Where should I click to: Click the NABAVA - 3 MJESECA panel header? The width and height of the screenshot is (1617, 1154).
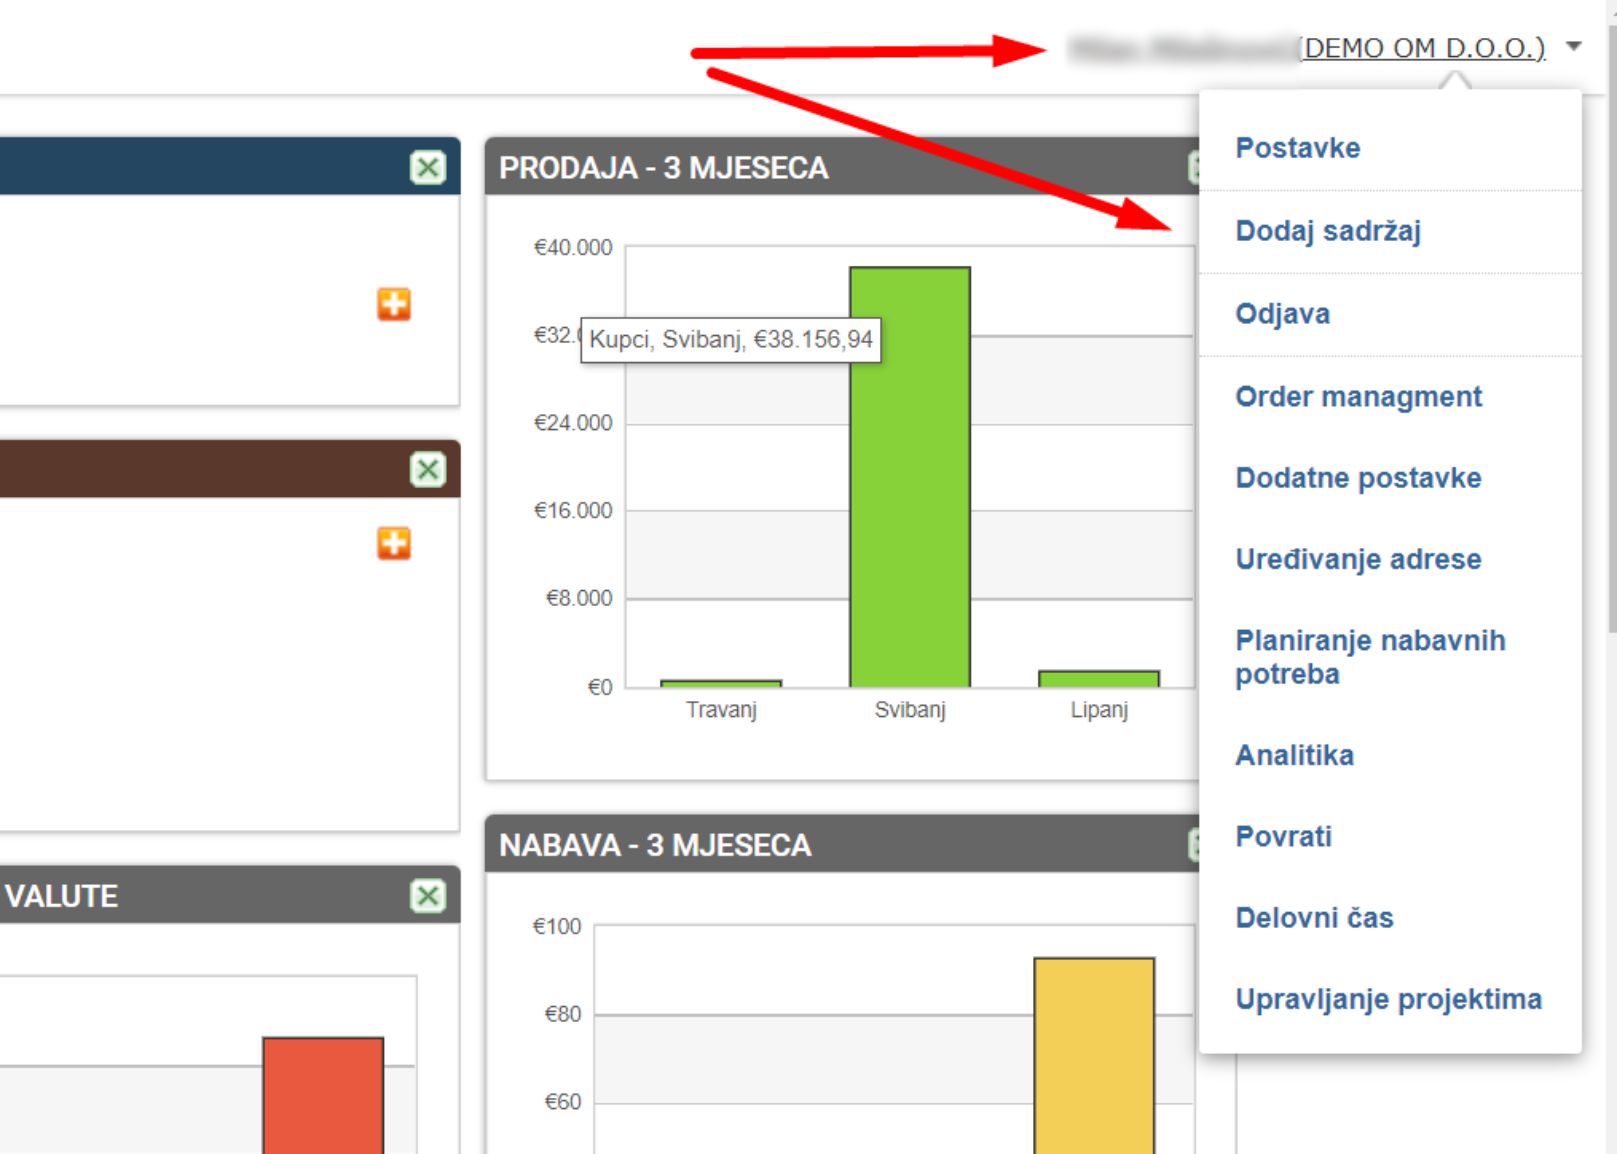pos(842,845)
